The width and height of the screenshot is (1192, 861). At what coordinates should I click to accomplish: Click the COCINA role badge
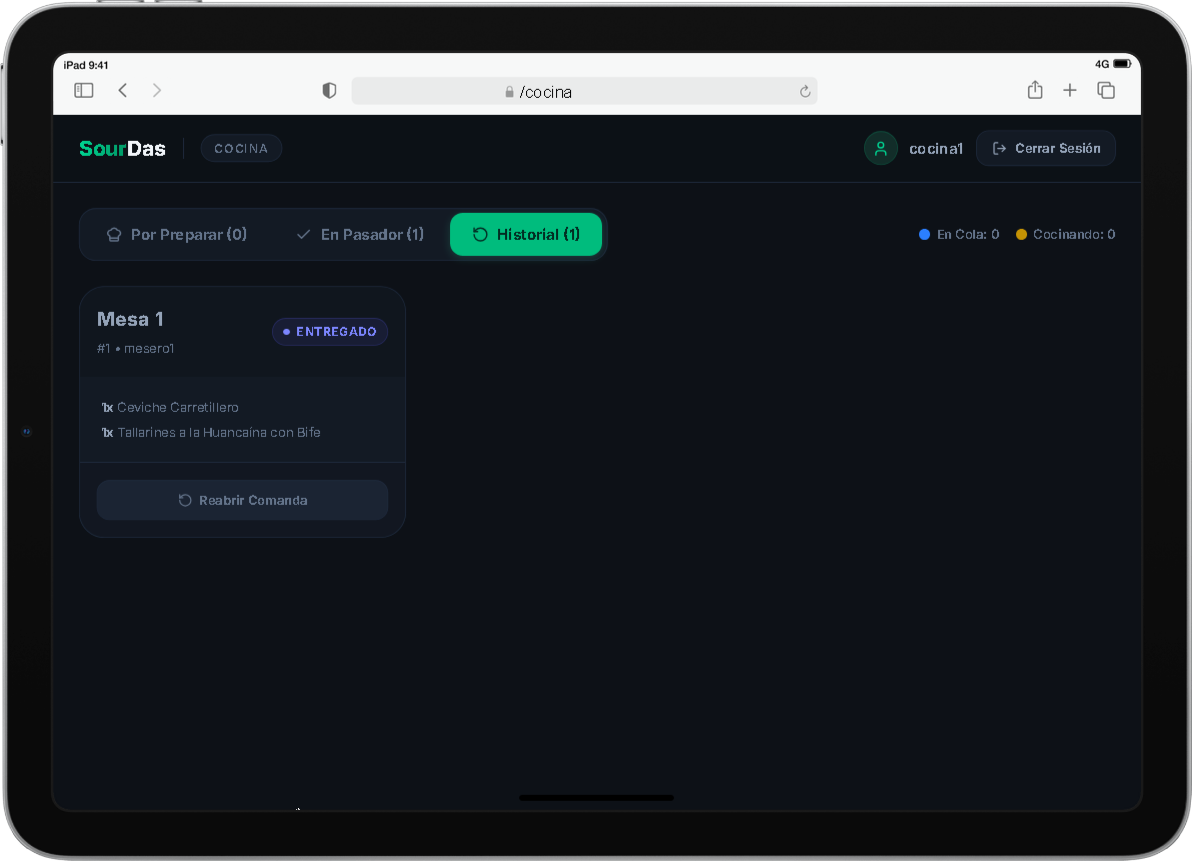pyautogui.click(x=241, y=148)
